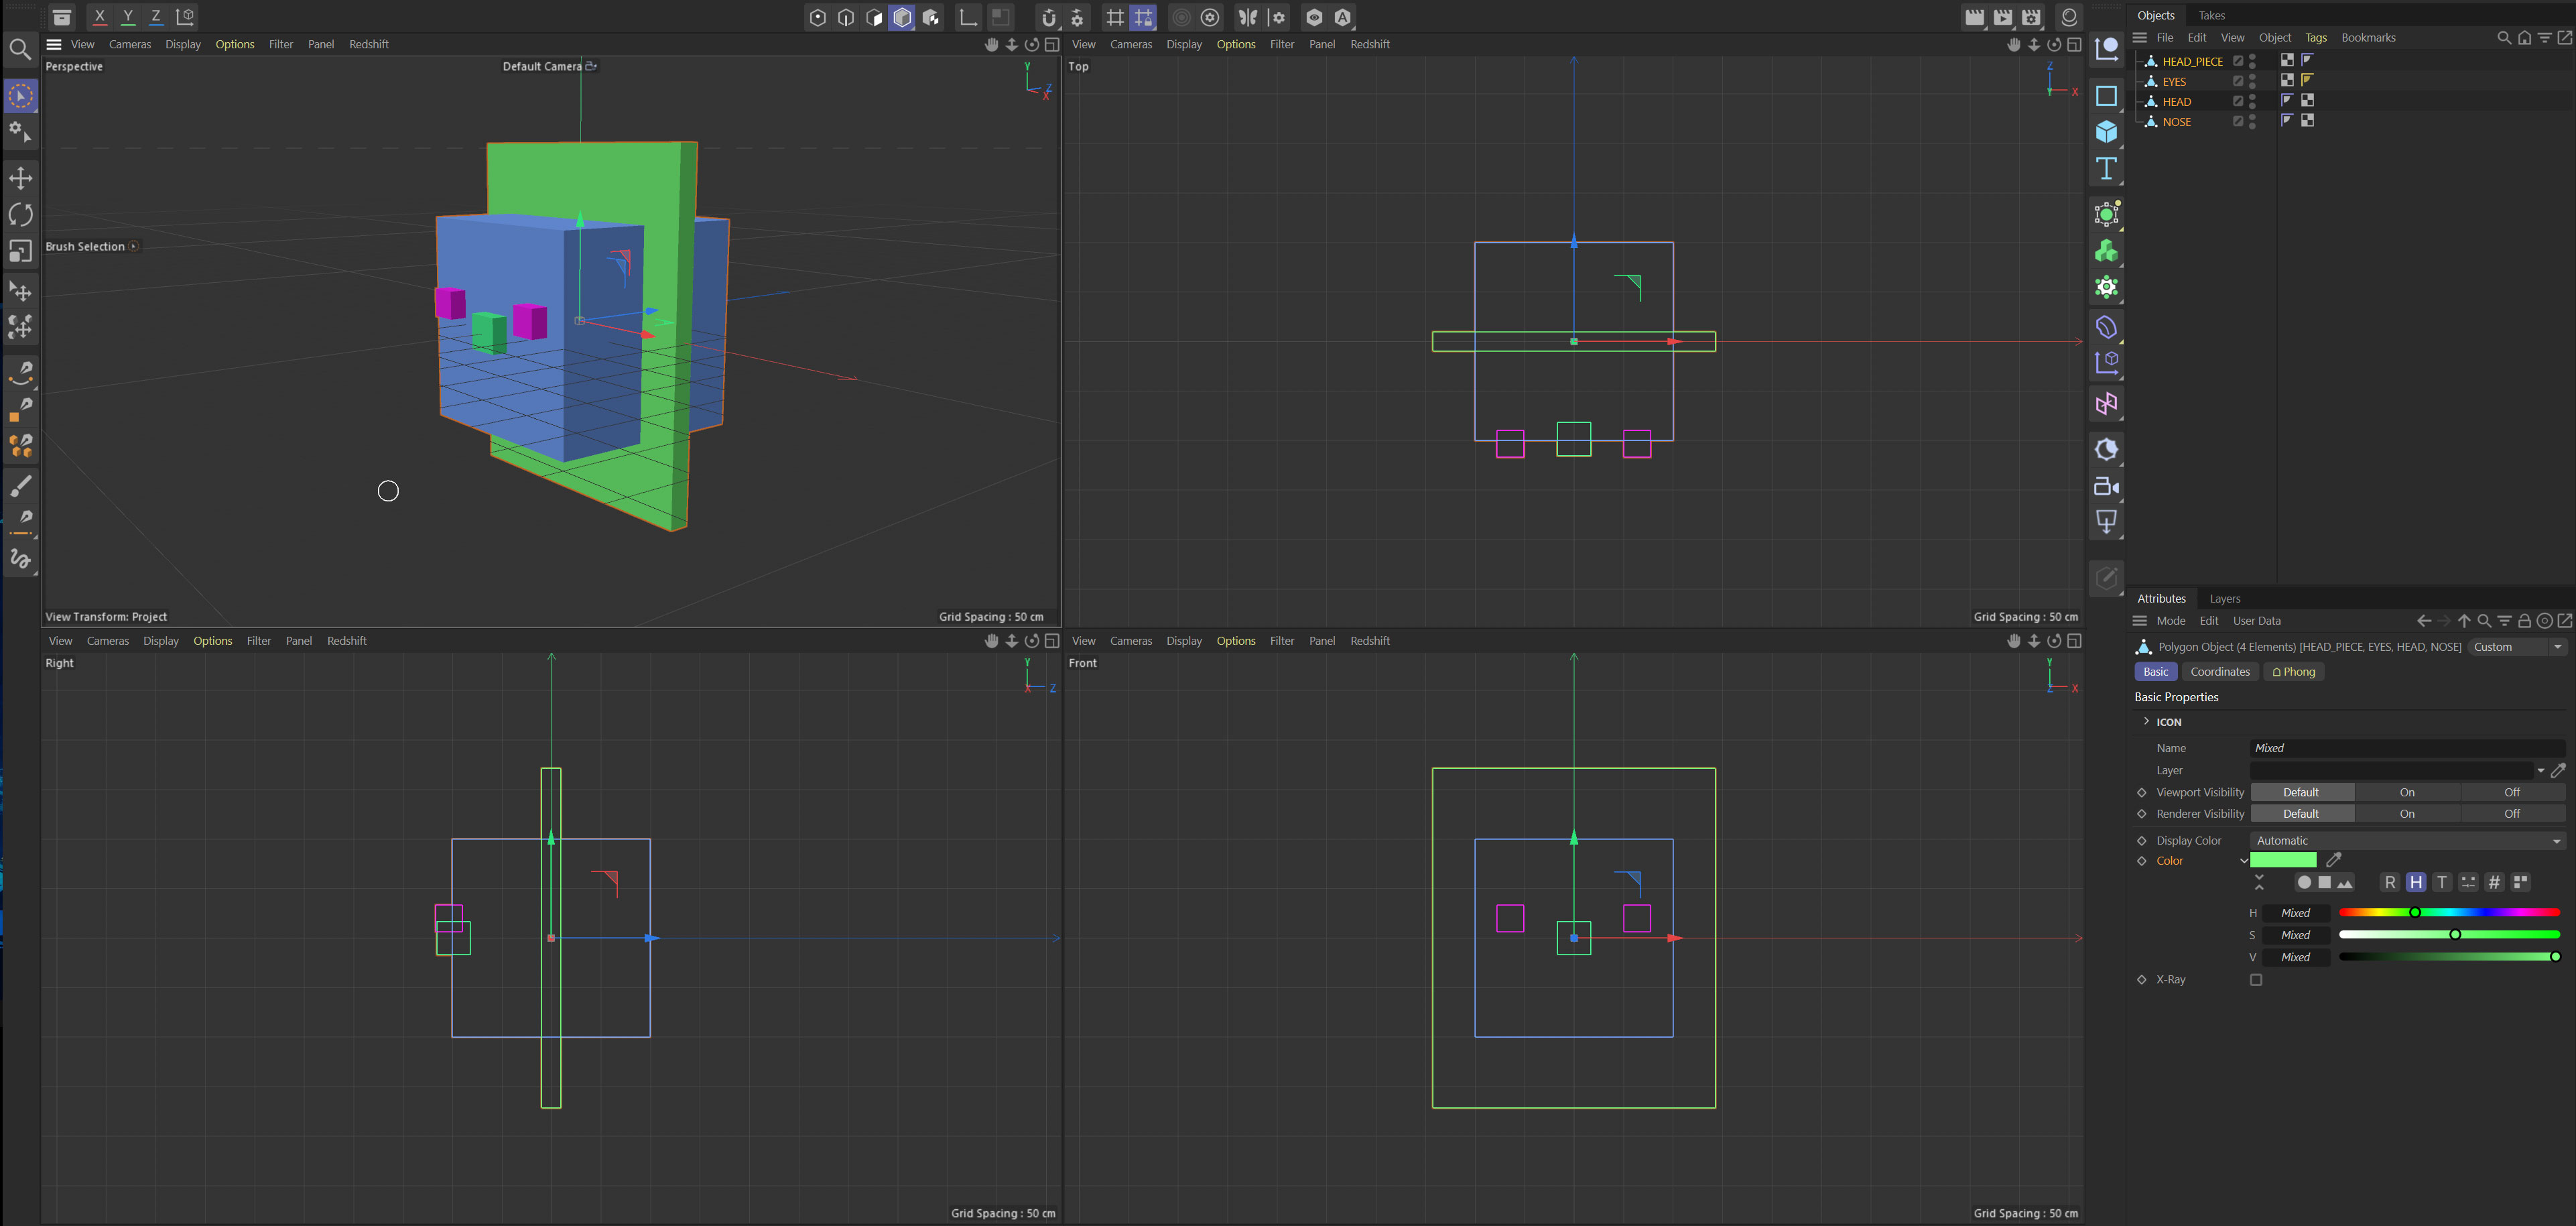The width and height of the screenshot is (2576, 1226).
Task: Select the Rotate tool
Action: [20, 214]
